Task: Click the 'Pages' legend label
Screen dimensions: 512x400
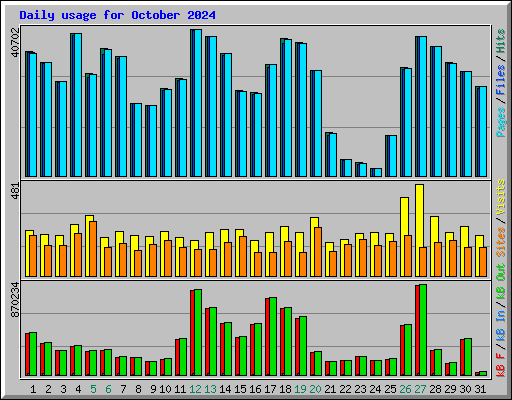Action: (501, 122)
